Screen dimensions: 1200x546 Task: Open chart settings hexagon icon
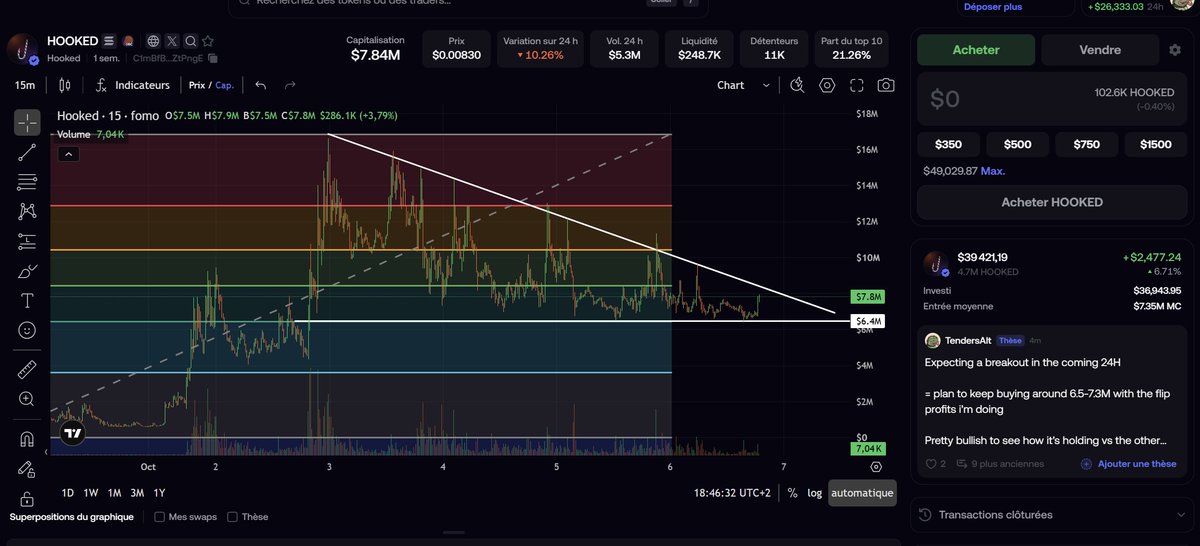coord(827,85)
